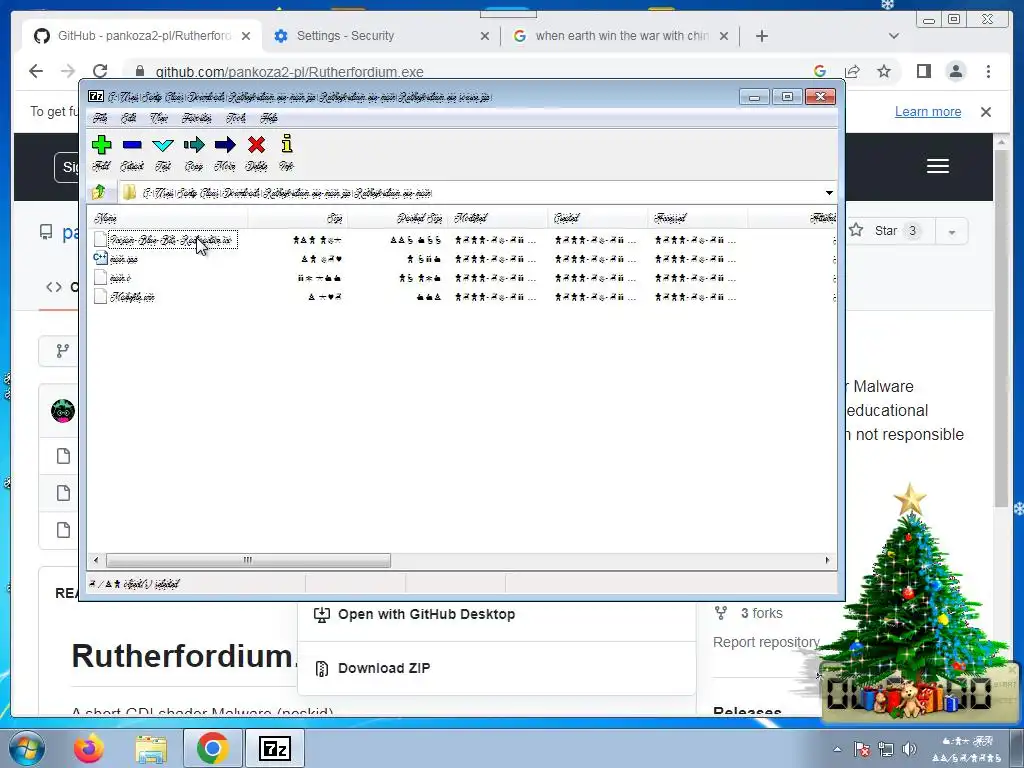The image size is (1024, 768).
Task: Click the GitHub branch selector icon
Action: click(63, 351)
